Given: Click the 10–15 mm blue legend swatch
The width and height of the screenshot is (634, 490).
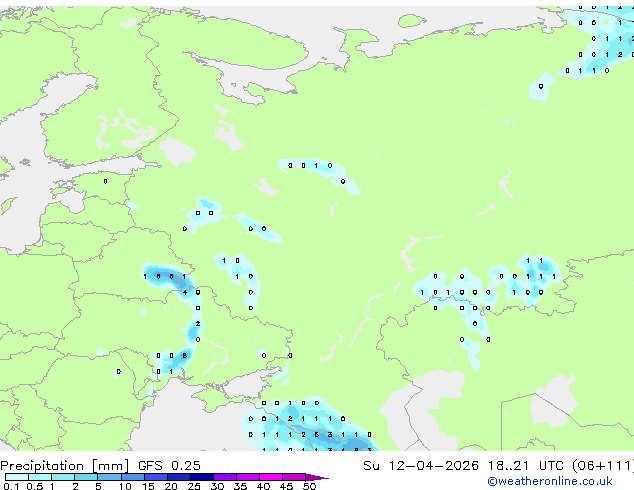Looking at the screenshot, I should point(133,477).
